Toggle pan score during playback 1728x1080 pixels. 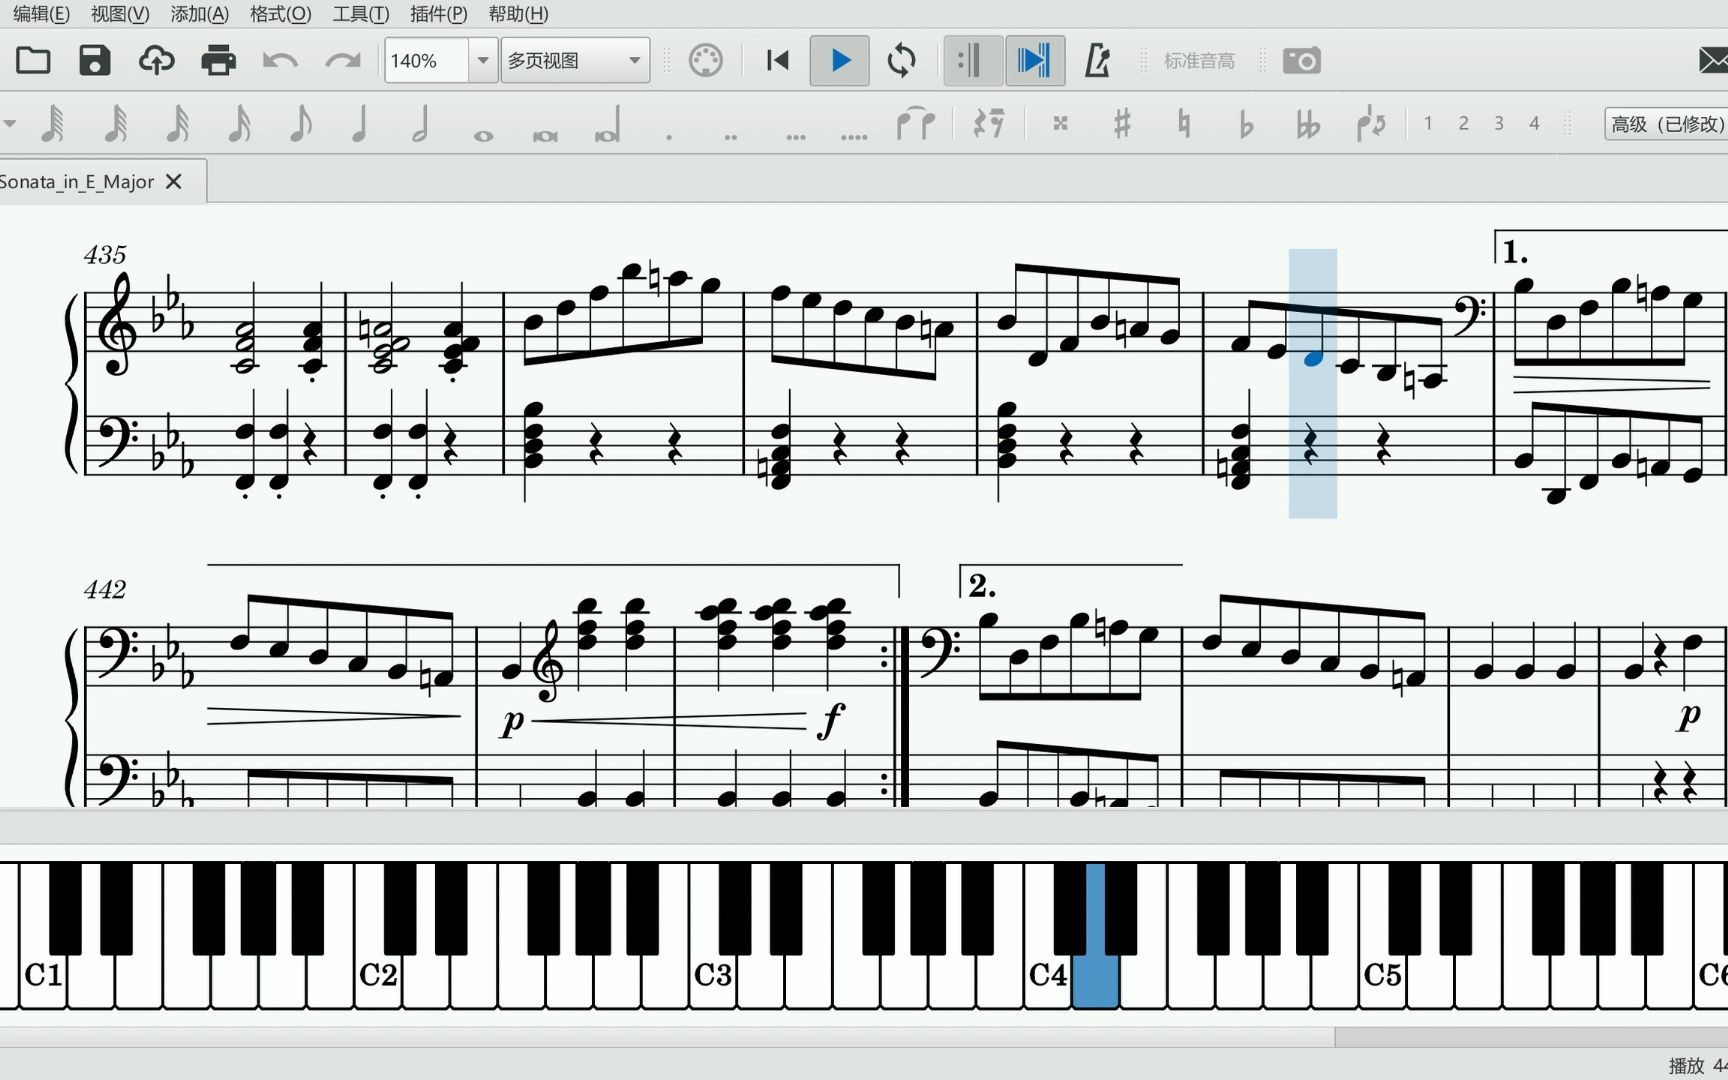coord(1035,61)
